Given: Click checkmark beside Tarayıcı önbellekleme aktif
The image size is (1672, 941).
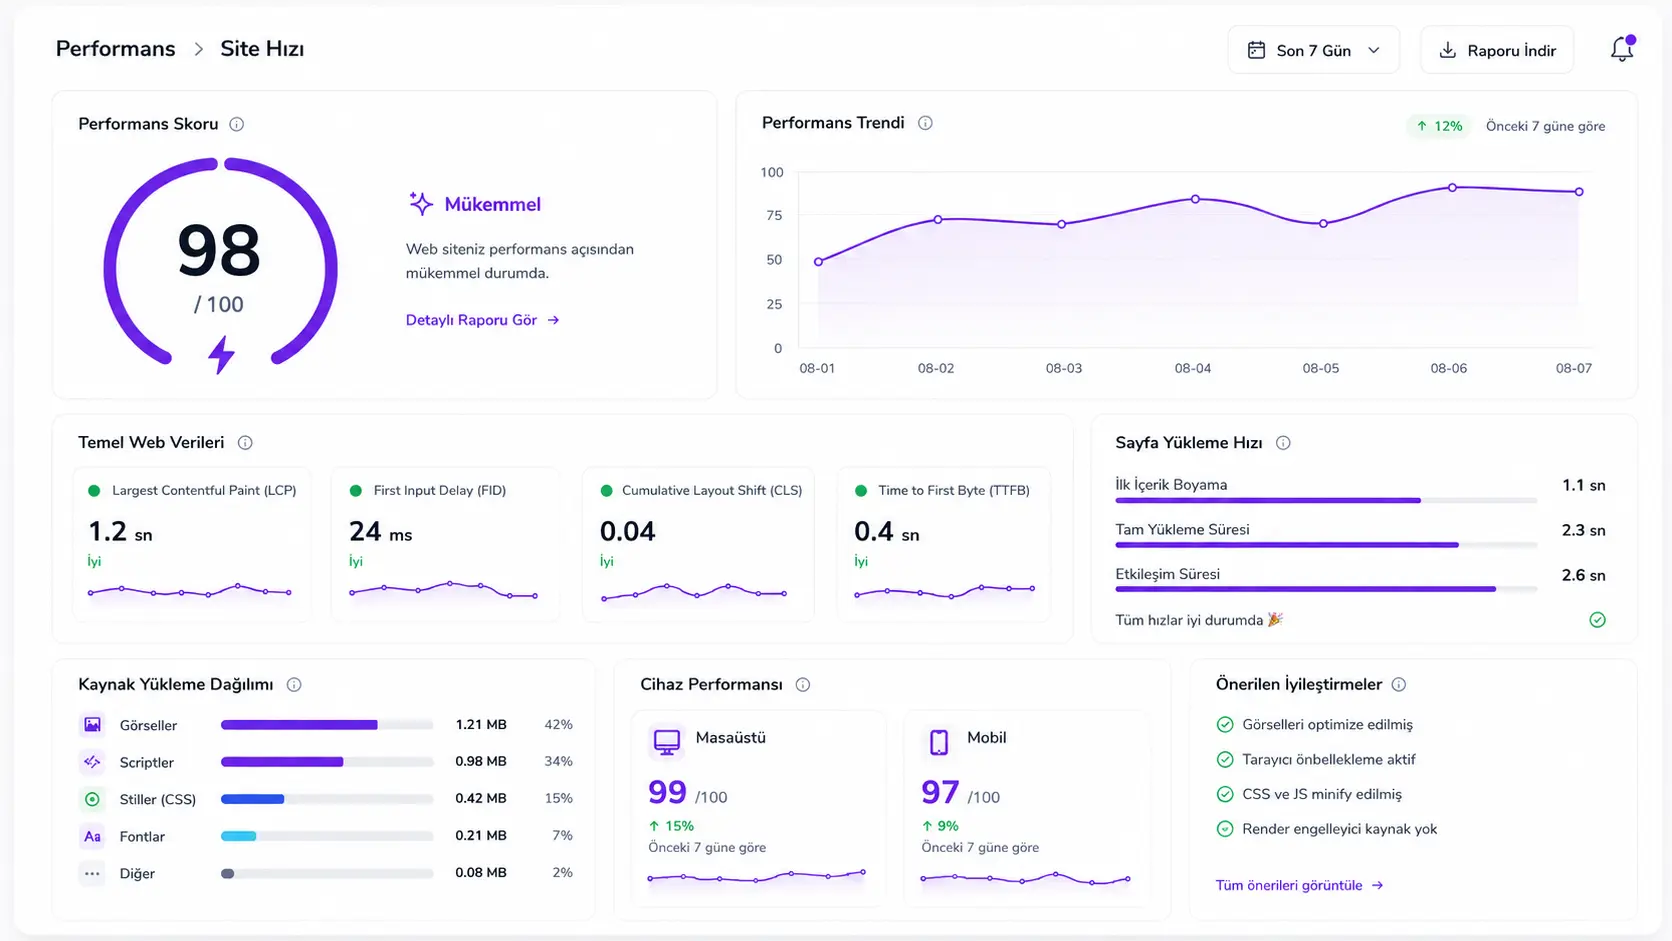Looking at the screenshot, I should tap(1225, 759).
